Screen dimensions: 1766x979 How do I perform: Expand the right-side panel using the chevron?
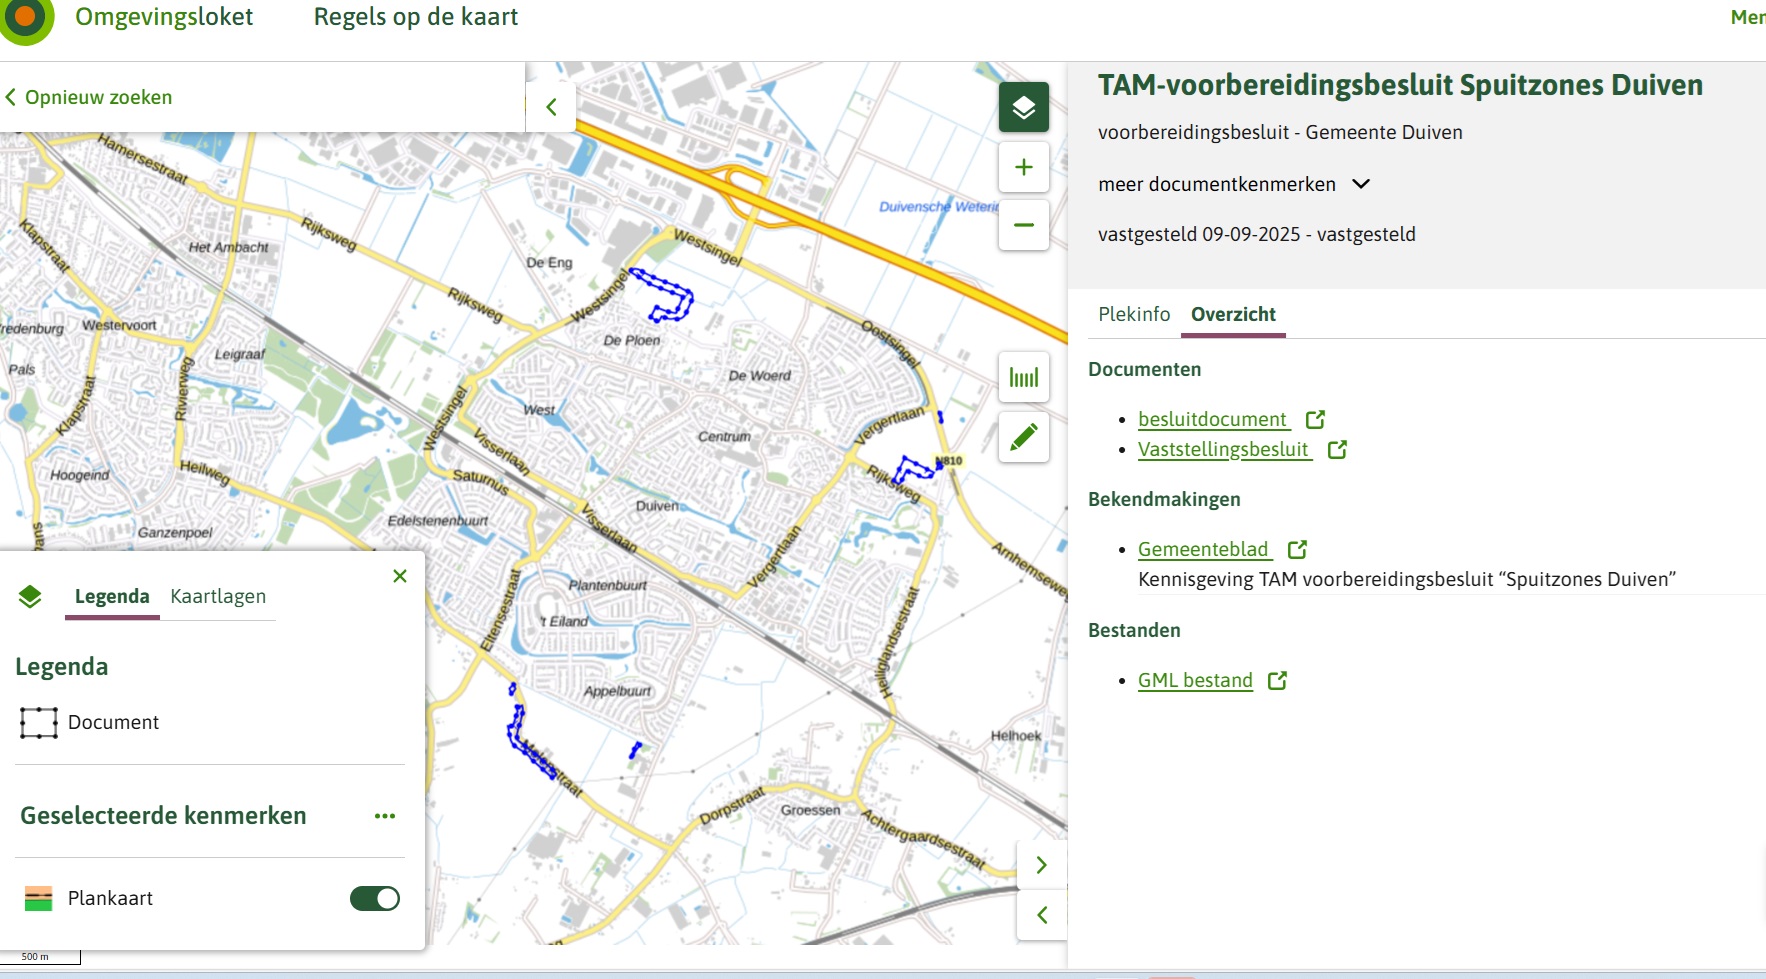tap(1041, 864)
